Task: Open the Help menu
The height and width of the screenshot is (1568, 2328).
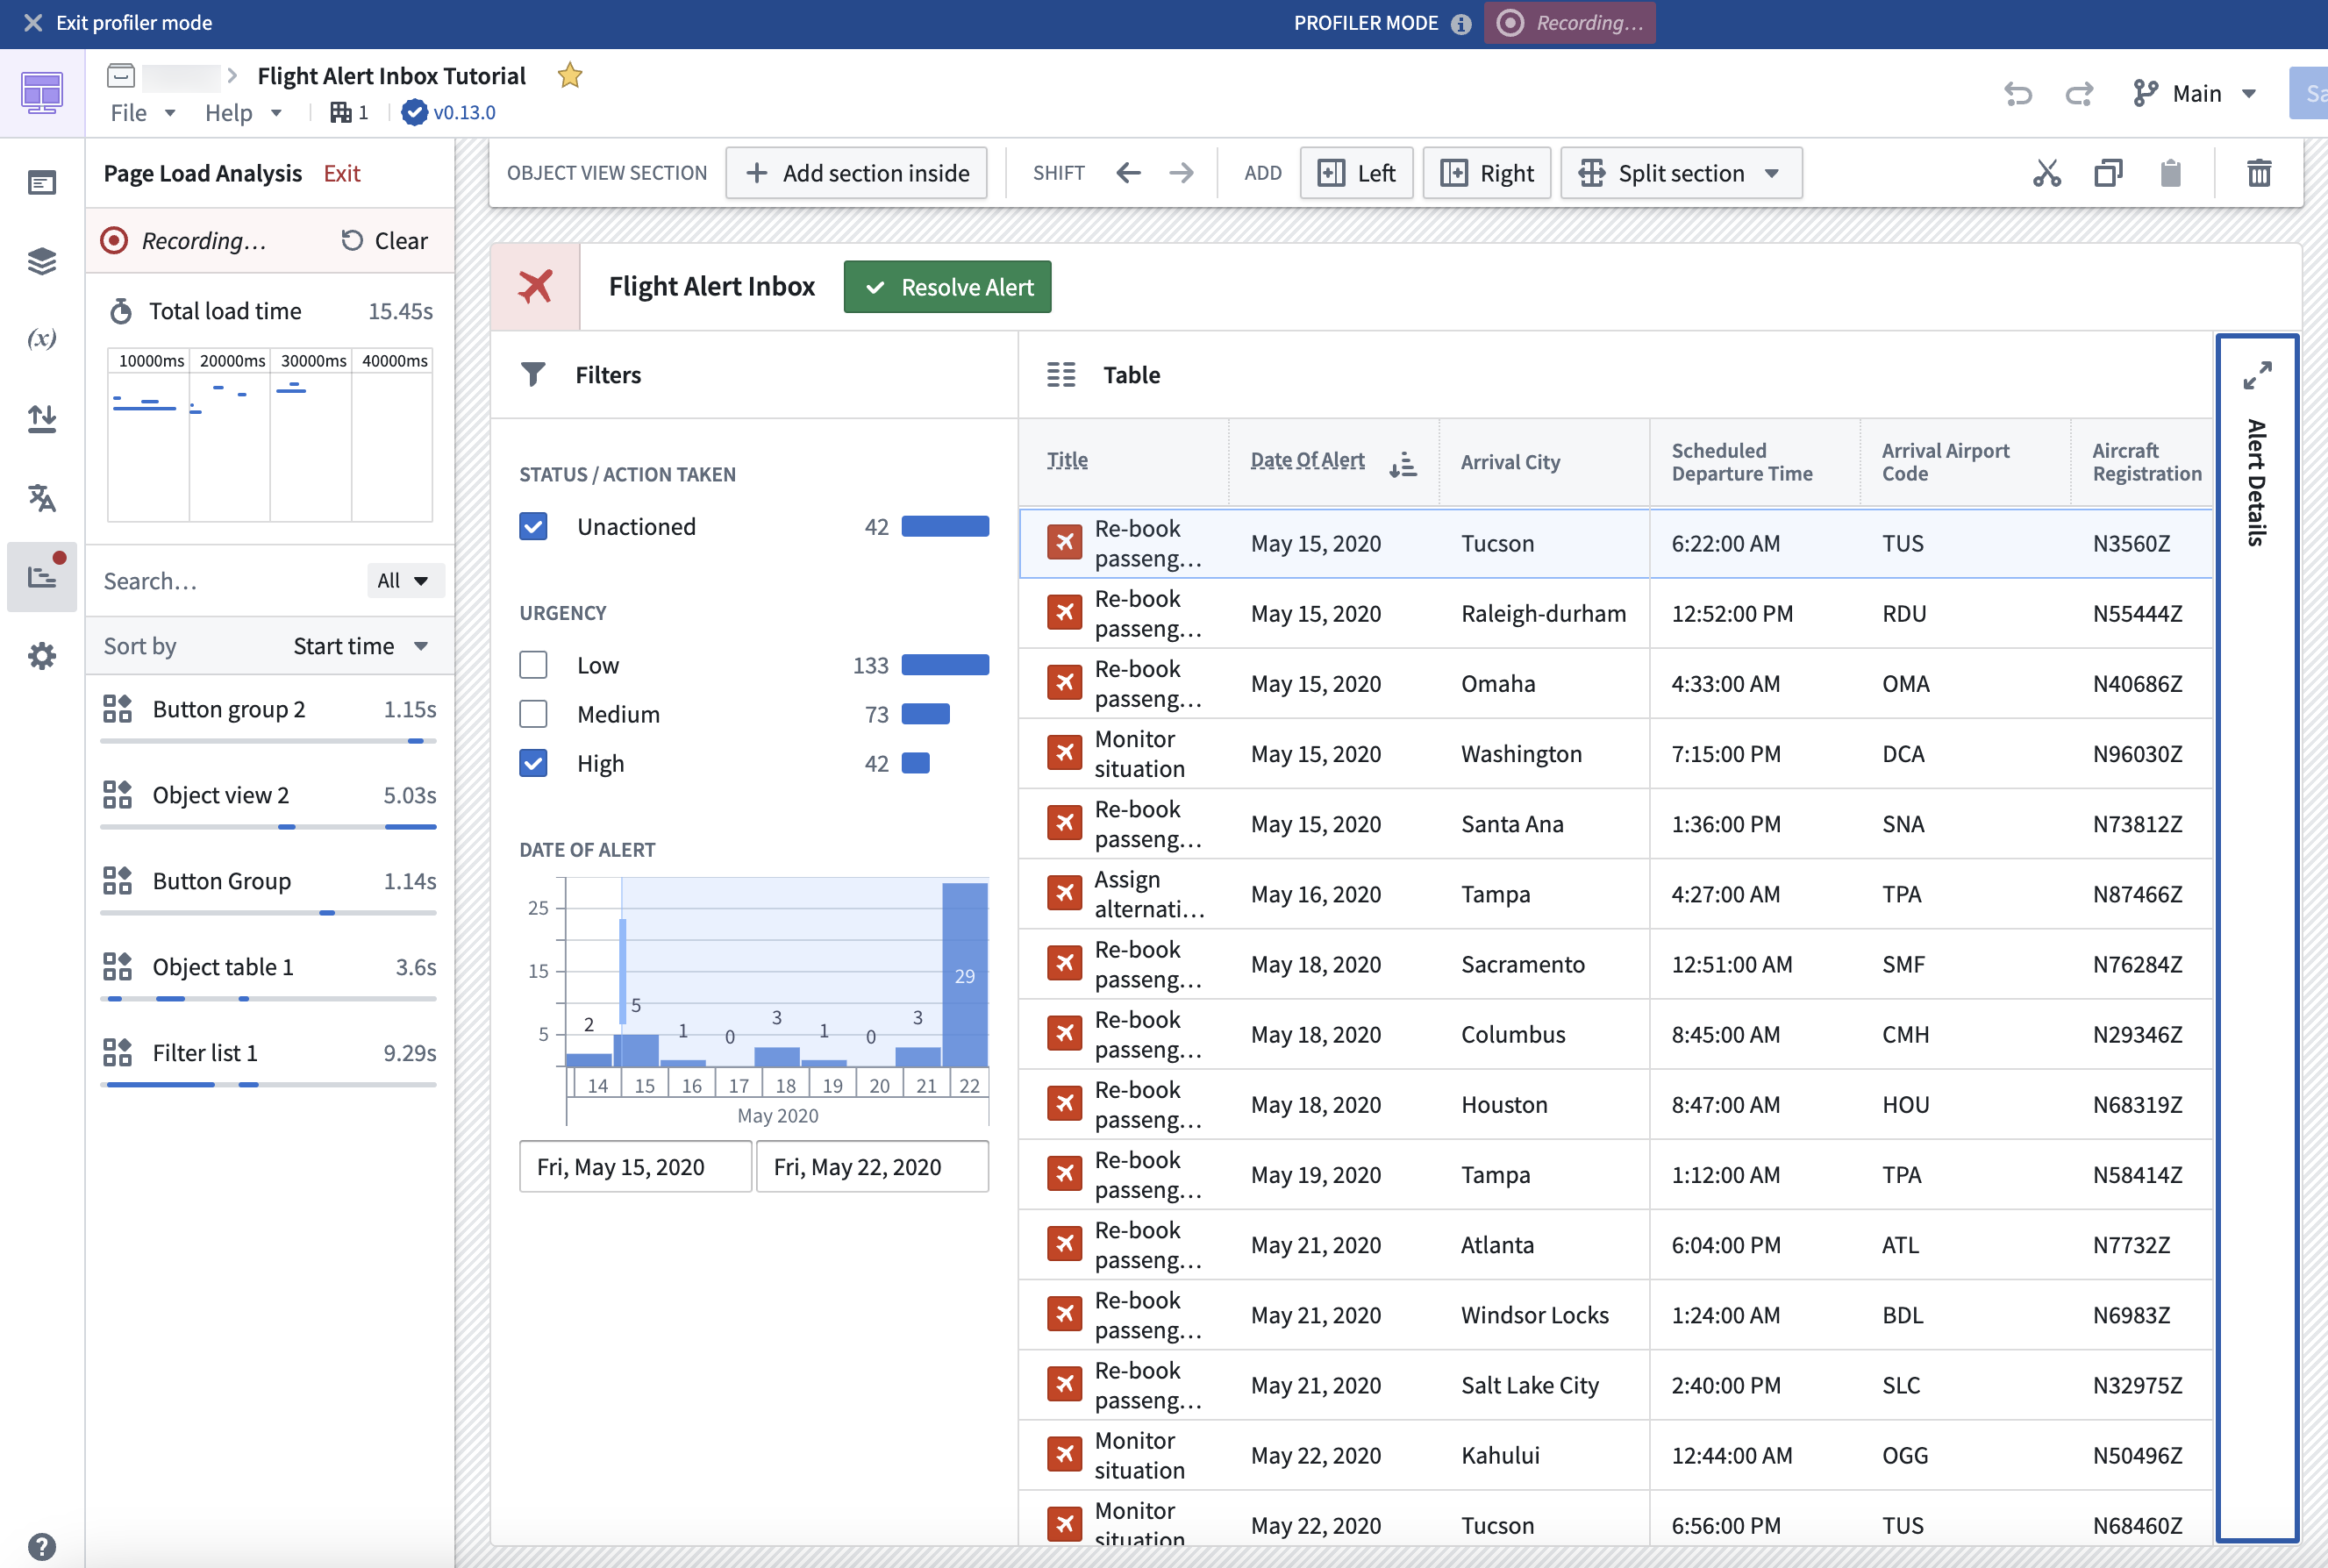Action: (243, 113)
